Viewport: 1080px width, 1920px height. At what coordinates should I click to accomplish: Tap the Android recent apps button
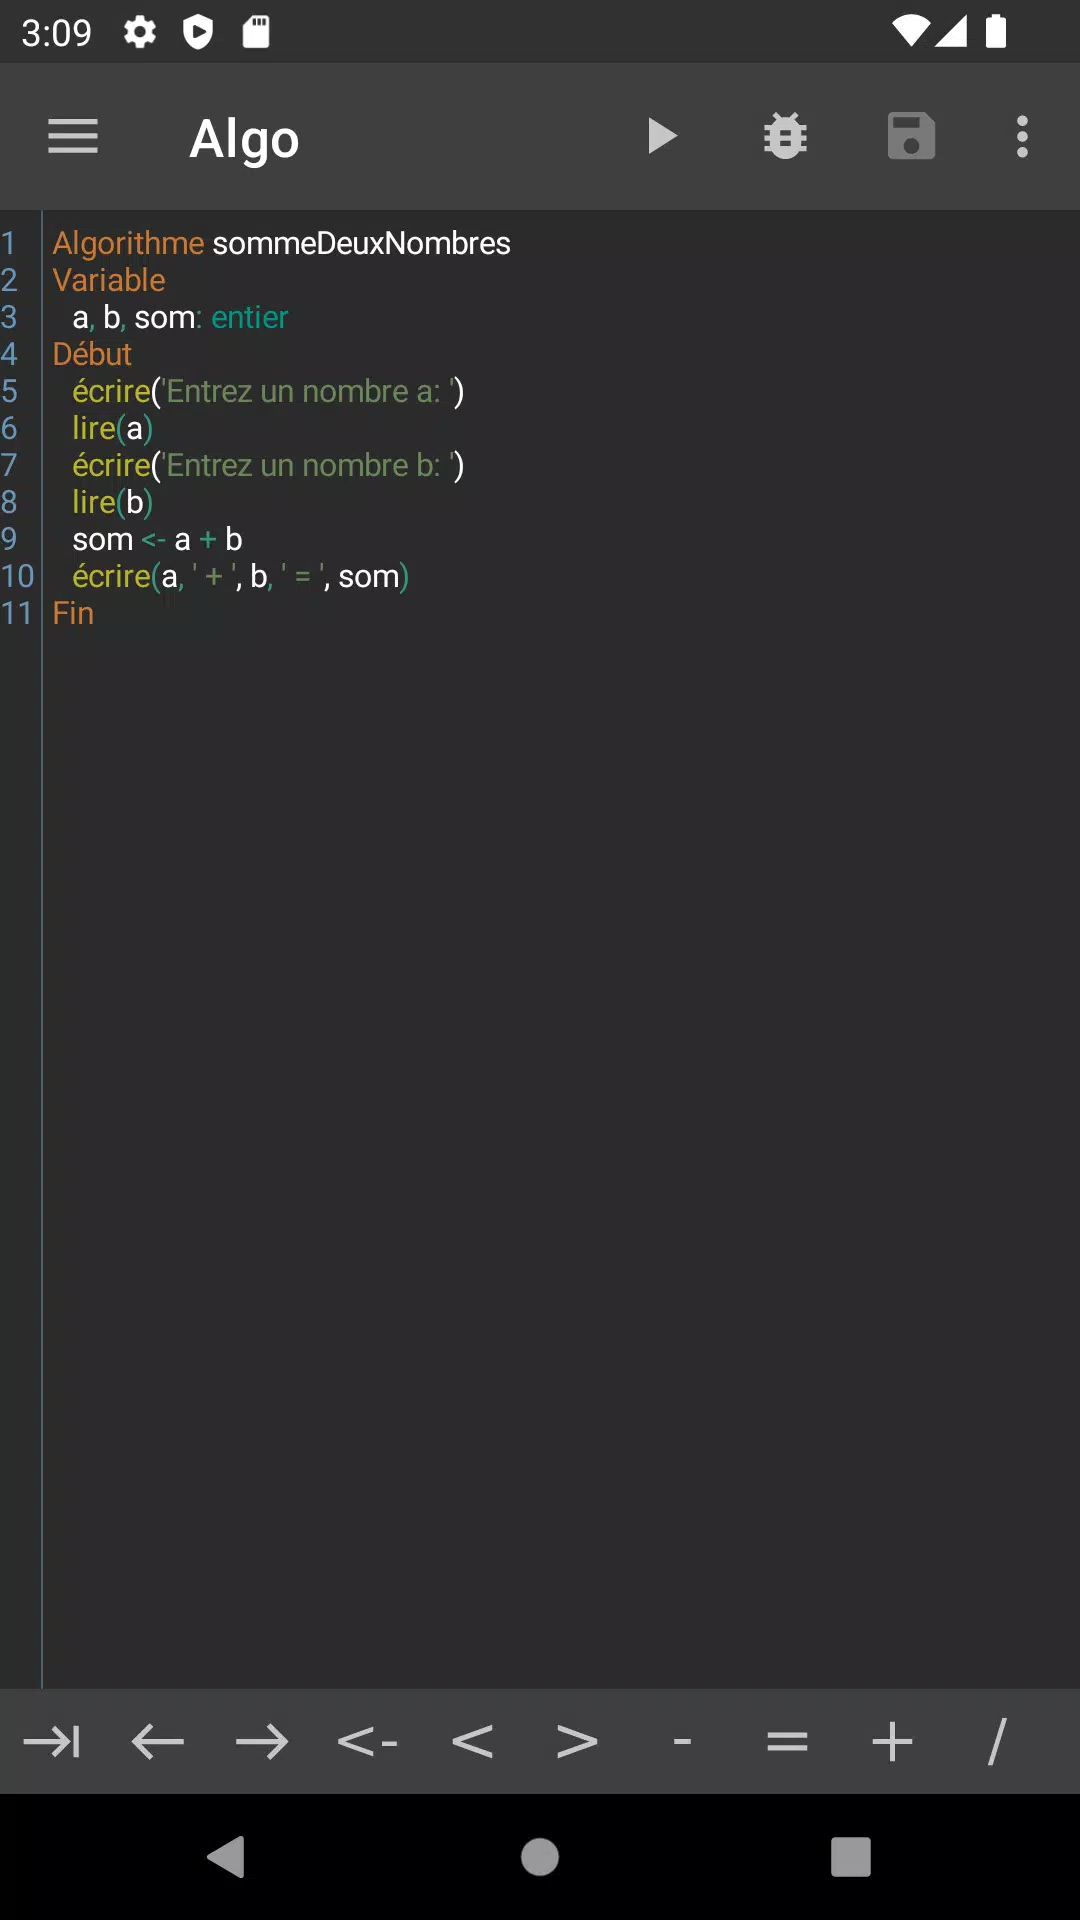(851, 1857)
